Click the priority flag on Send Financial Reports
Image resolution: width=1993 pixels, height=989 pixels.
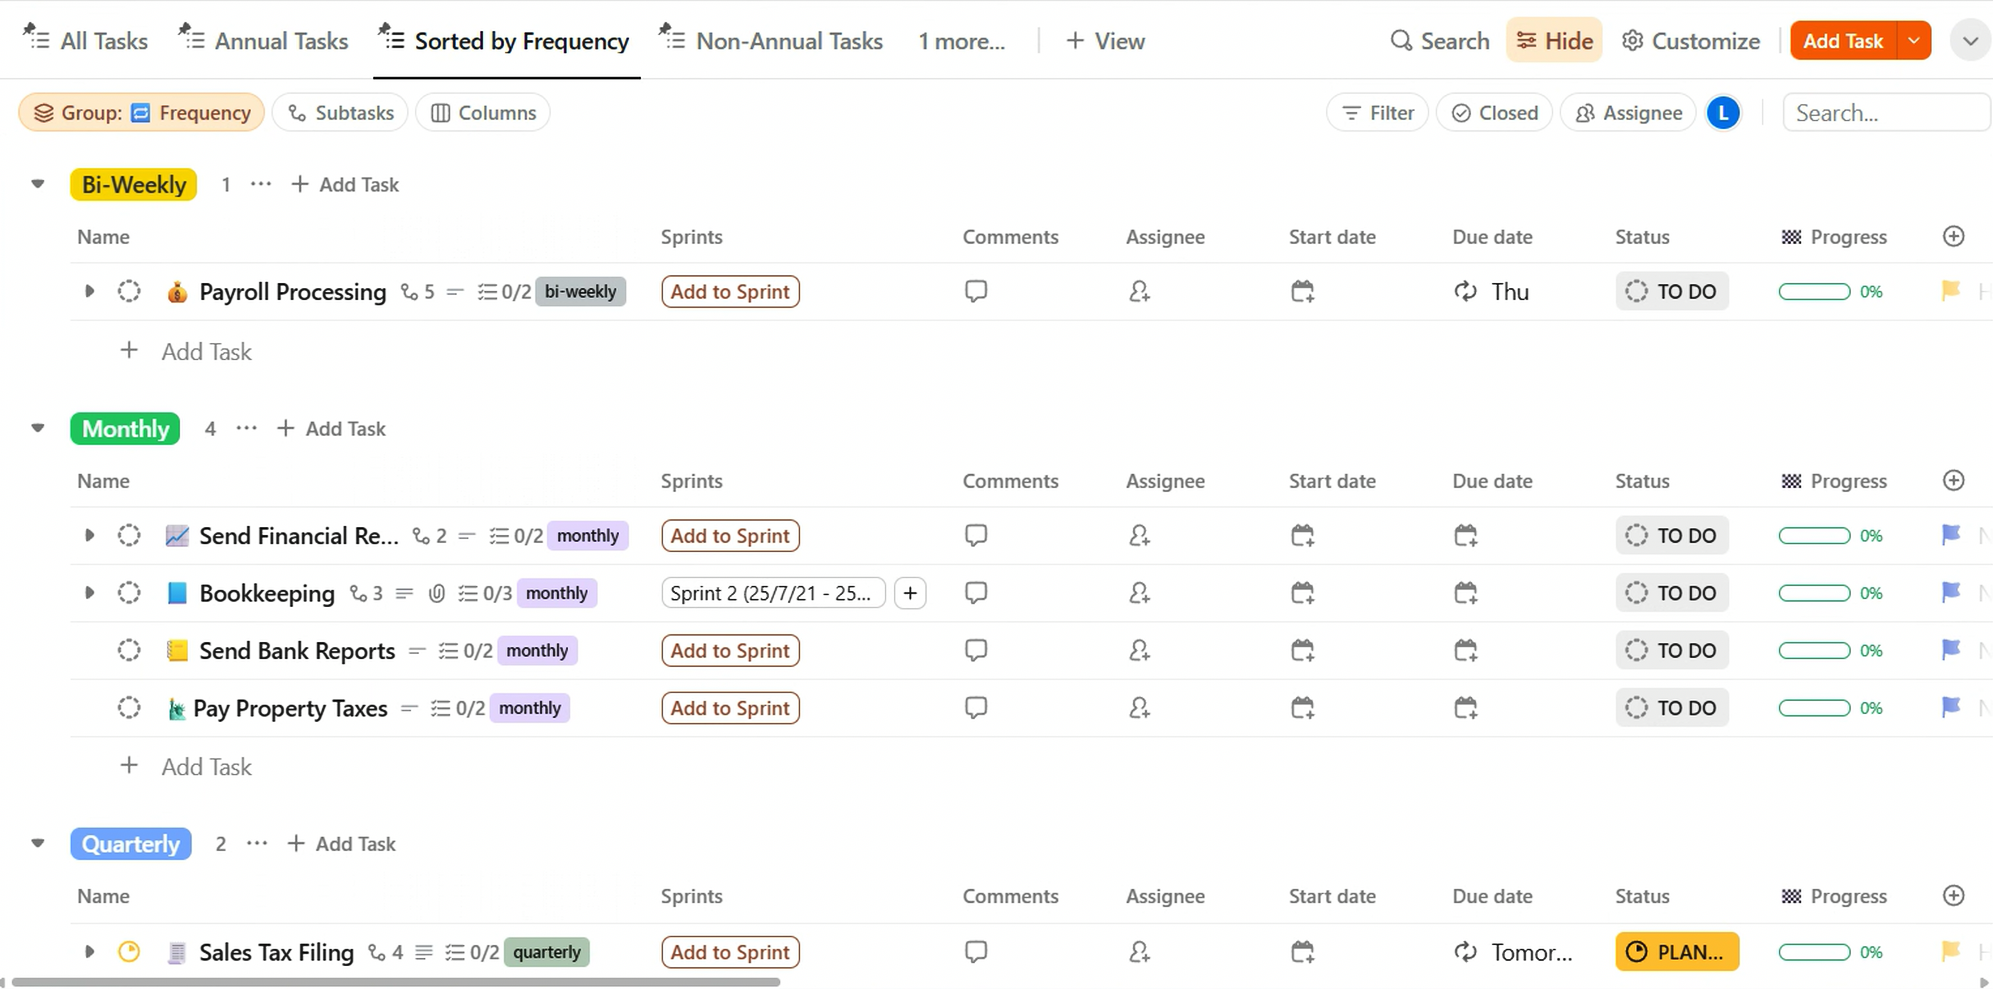(x=1950, y=535)
